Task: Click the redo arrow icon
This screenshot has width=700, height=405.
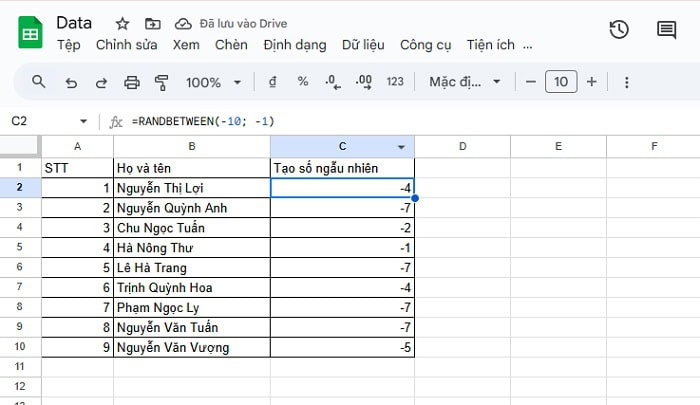Action: click(x=100, y=82)
